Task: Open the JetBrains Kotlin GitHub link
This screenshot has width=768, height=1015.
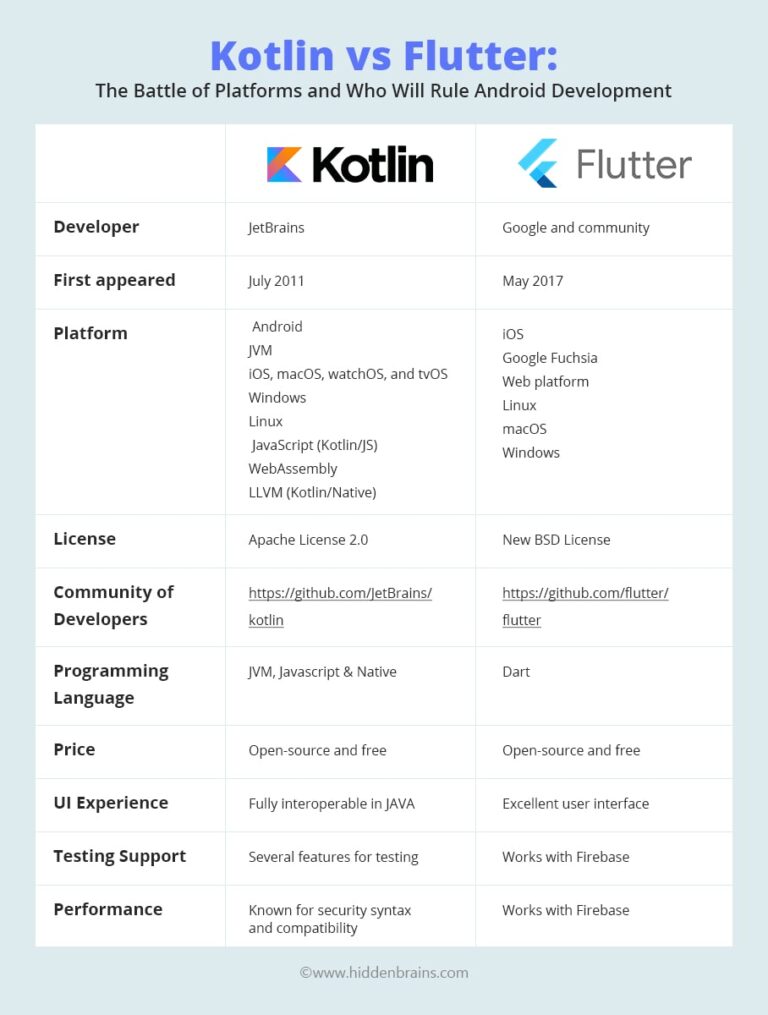Action: (x=340, y=594)
